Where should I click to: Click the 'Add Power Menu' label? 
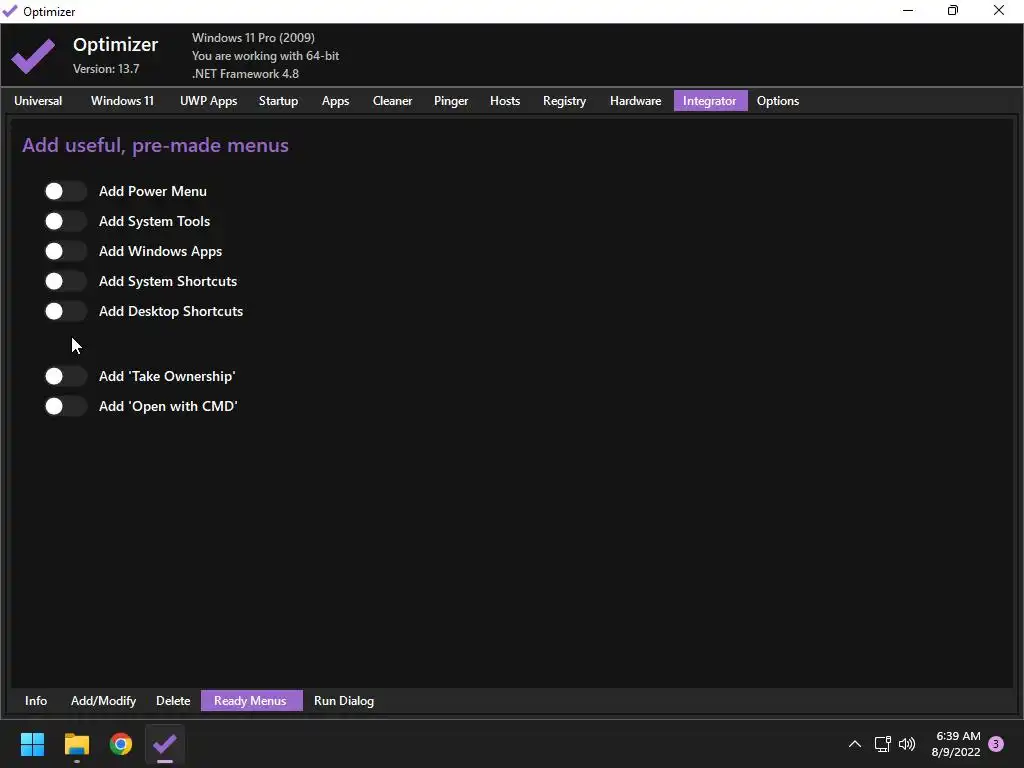coord(153,191)
